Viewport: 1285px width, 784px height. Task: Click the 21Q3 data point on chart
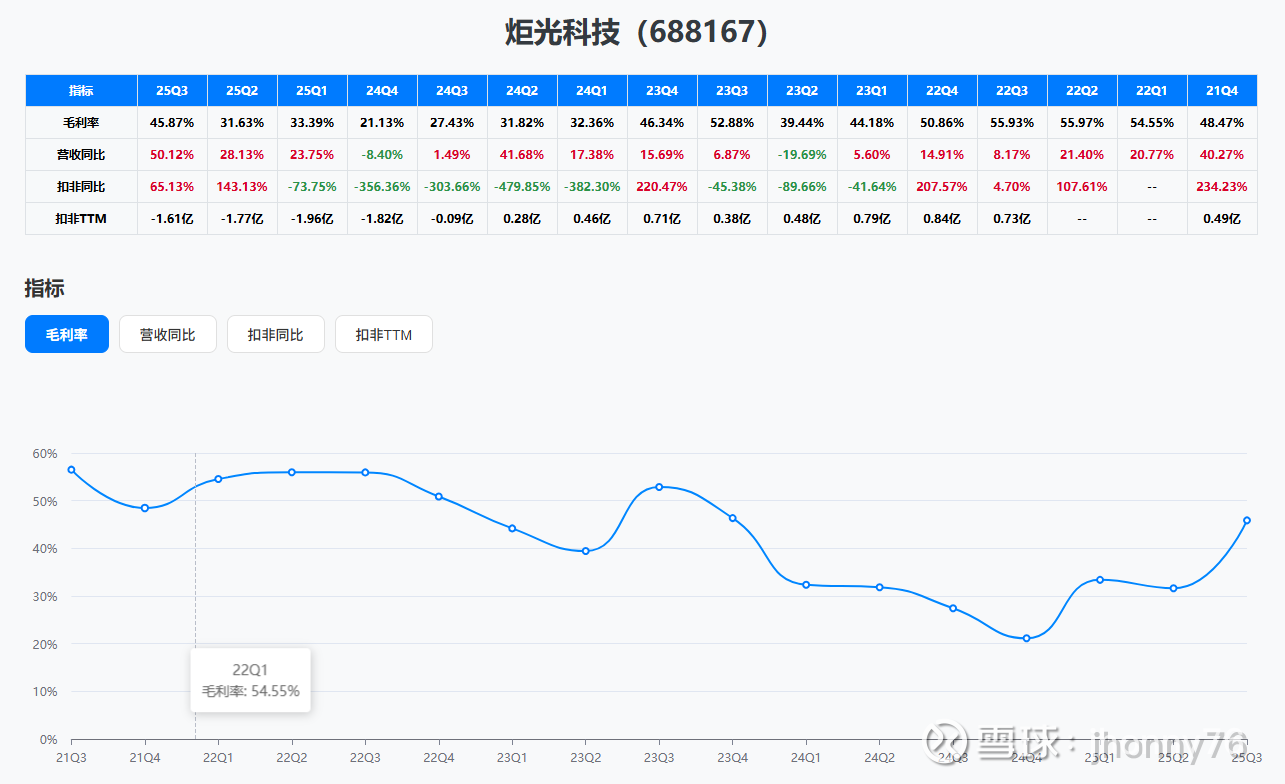pyautogui.click(x=71, y=470)
